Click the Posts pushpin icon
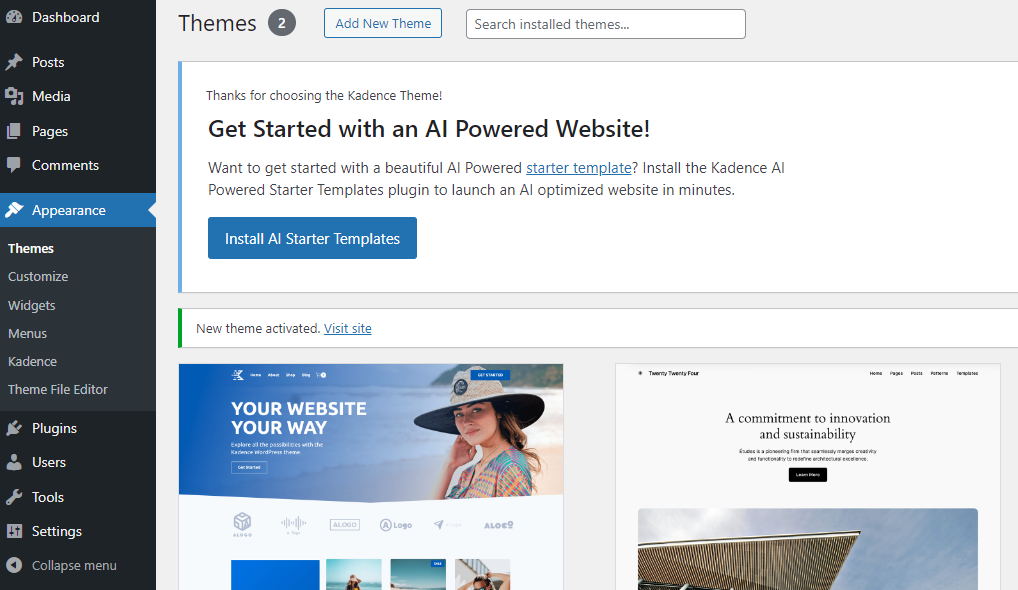 [x=14, y=62]
